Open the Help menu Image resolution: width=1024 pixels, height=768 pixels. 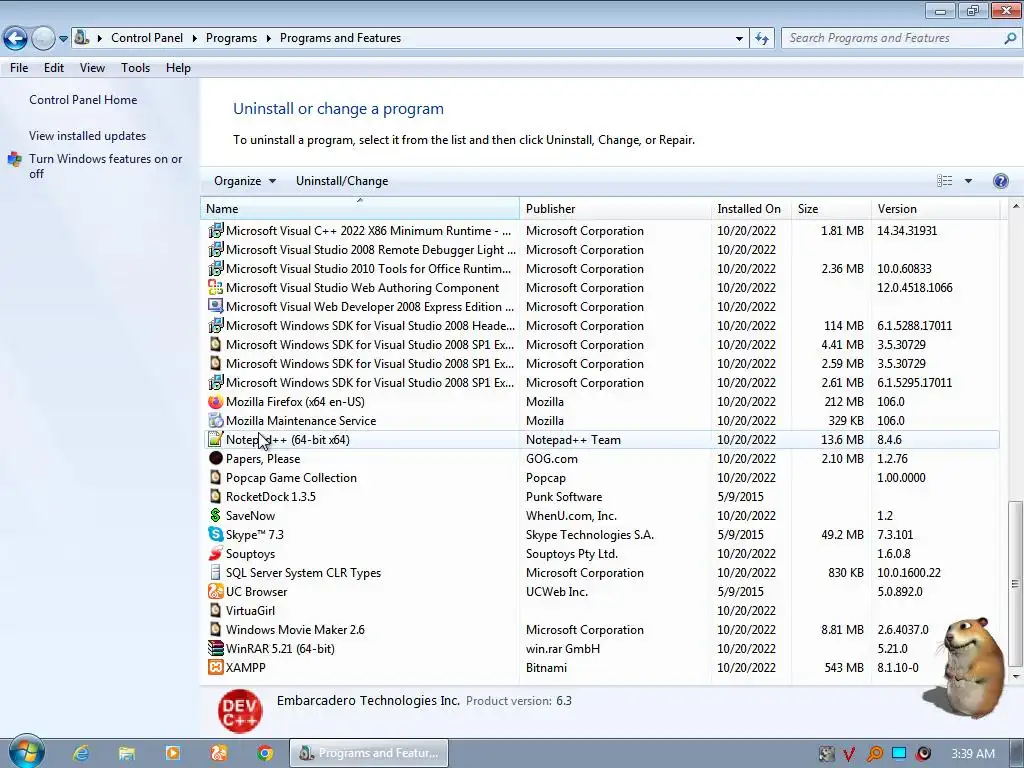[178, 68]
